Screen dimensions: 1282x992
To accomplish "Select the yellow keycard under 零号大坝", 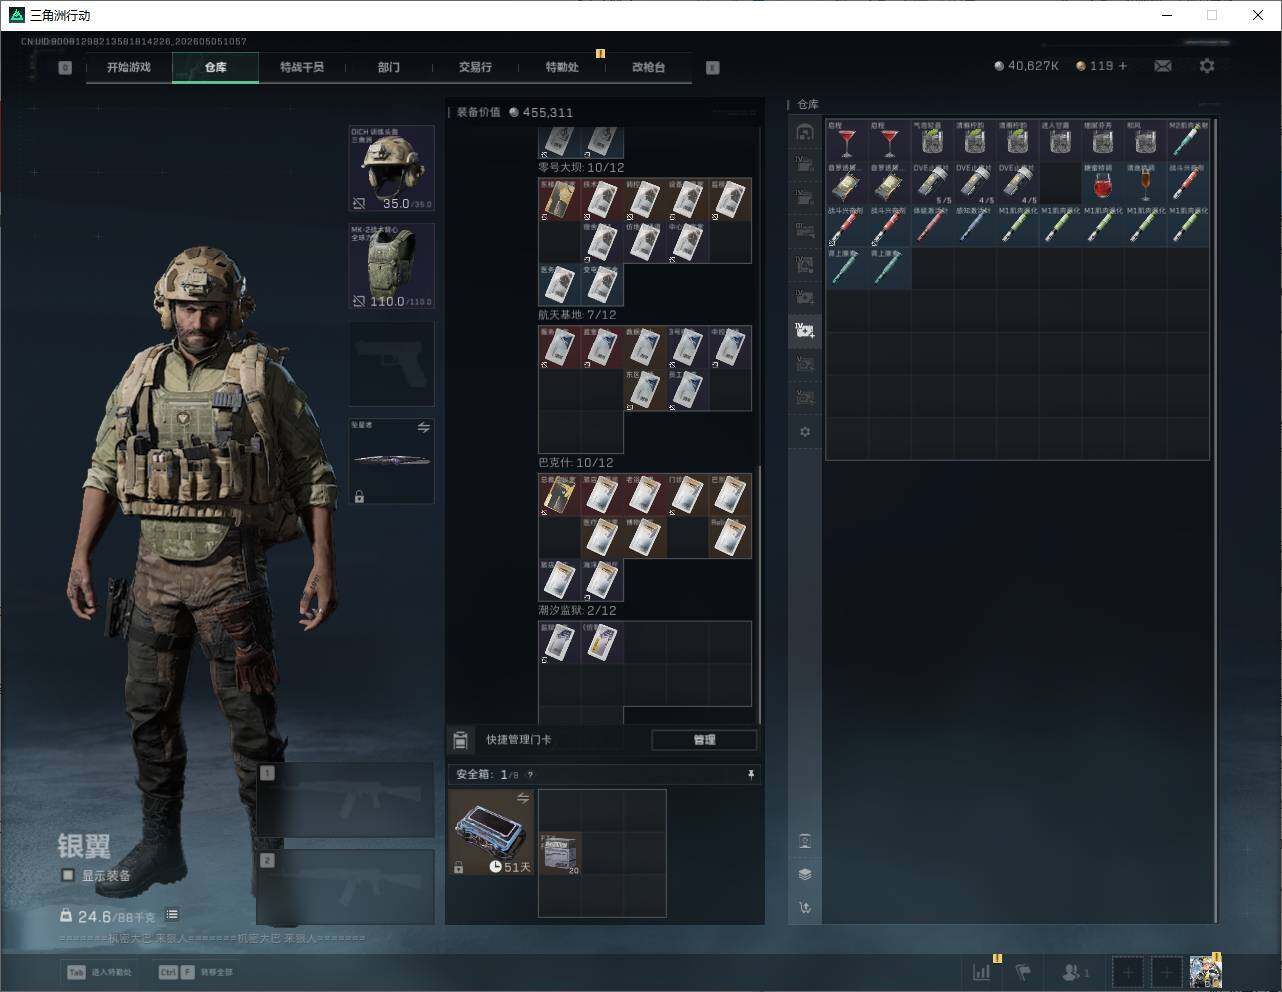I will coord(559,200).
